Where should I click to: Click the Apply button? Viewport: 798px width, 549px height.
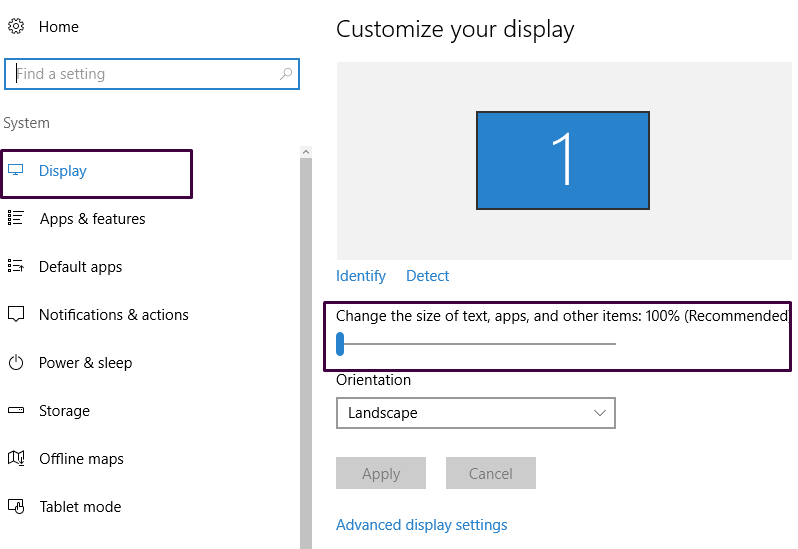[x=381, y=473]
